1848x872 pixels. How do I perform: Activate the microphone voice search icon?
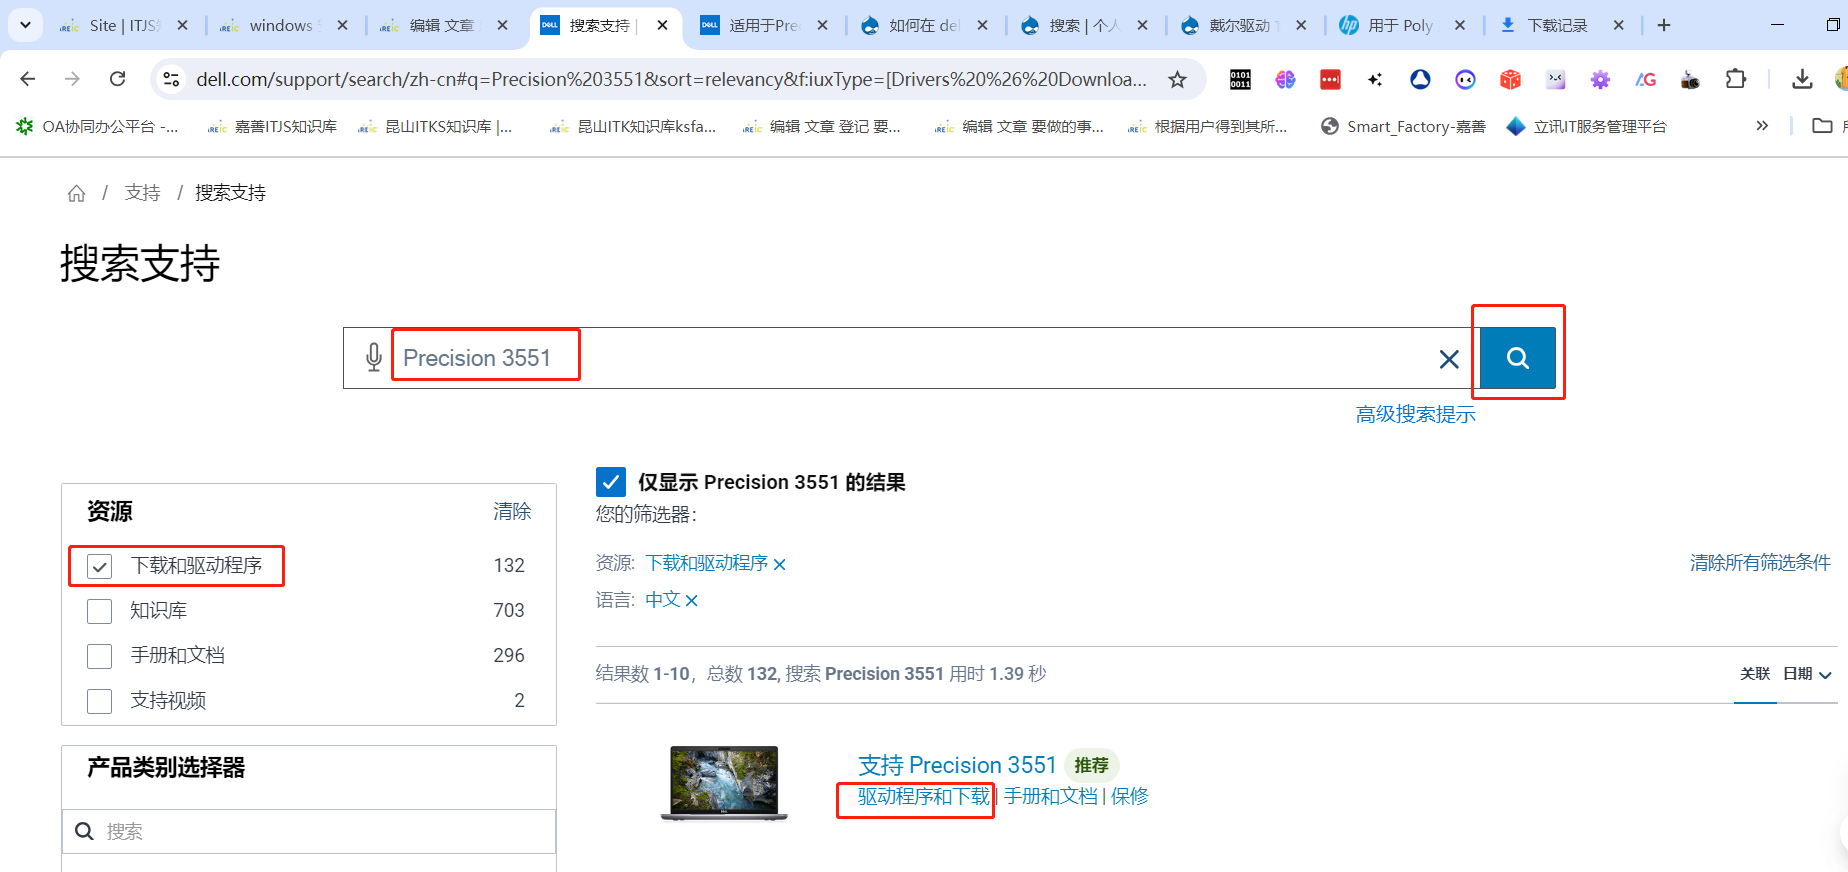click(x=373, y=357)
